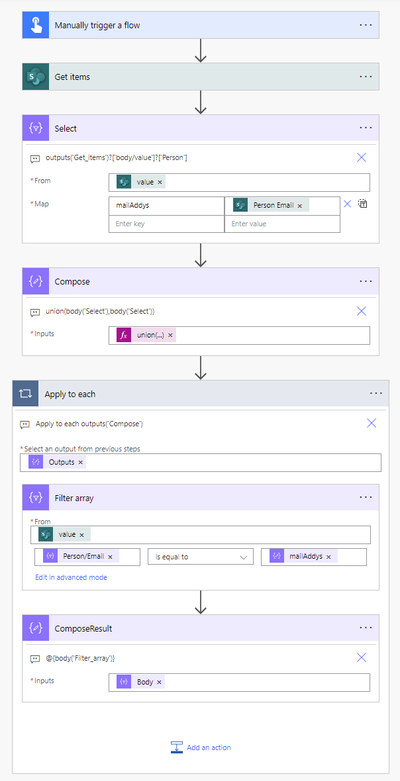Screen dimensions: 400x781
Task: Click the ComposeResult action icon
Action: [35, 628]
